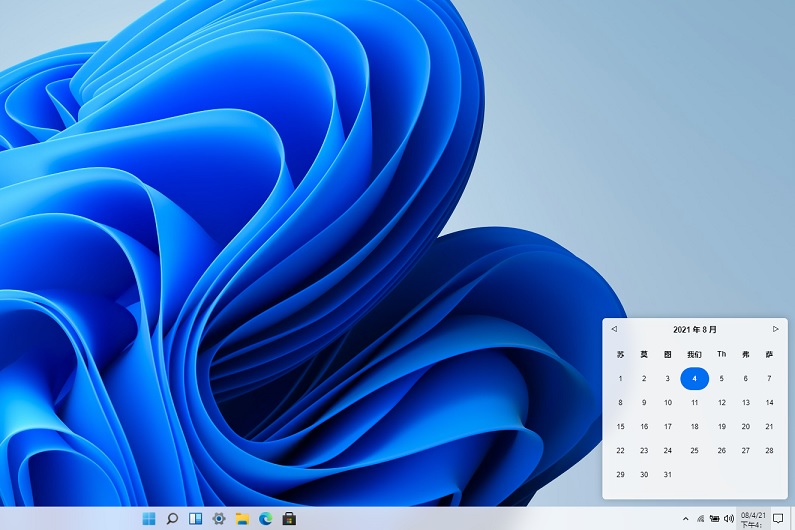Show hidden tray icons chevron
The width and height of the screenshot is (795, 530).
tap(685, 518)
